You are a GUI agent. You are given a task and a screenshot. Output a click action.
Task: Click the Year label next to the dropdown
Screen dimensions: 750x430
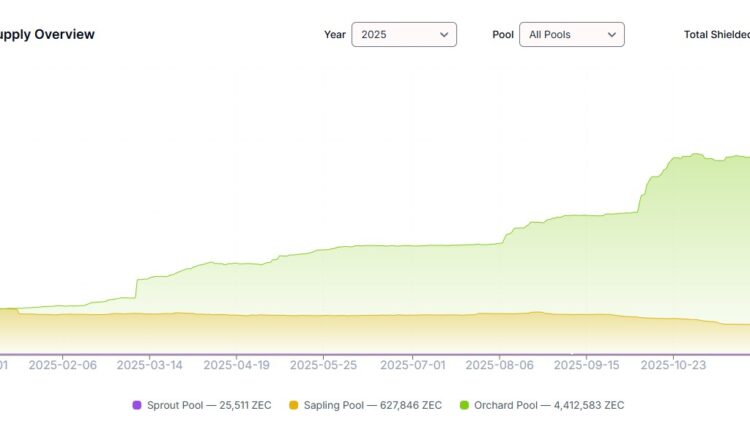[x=334, y=34]
